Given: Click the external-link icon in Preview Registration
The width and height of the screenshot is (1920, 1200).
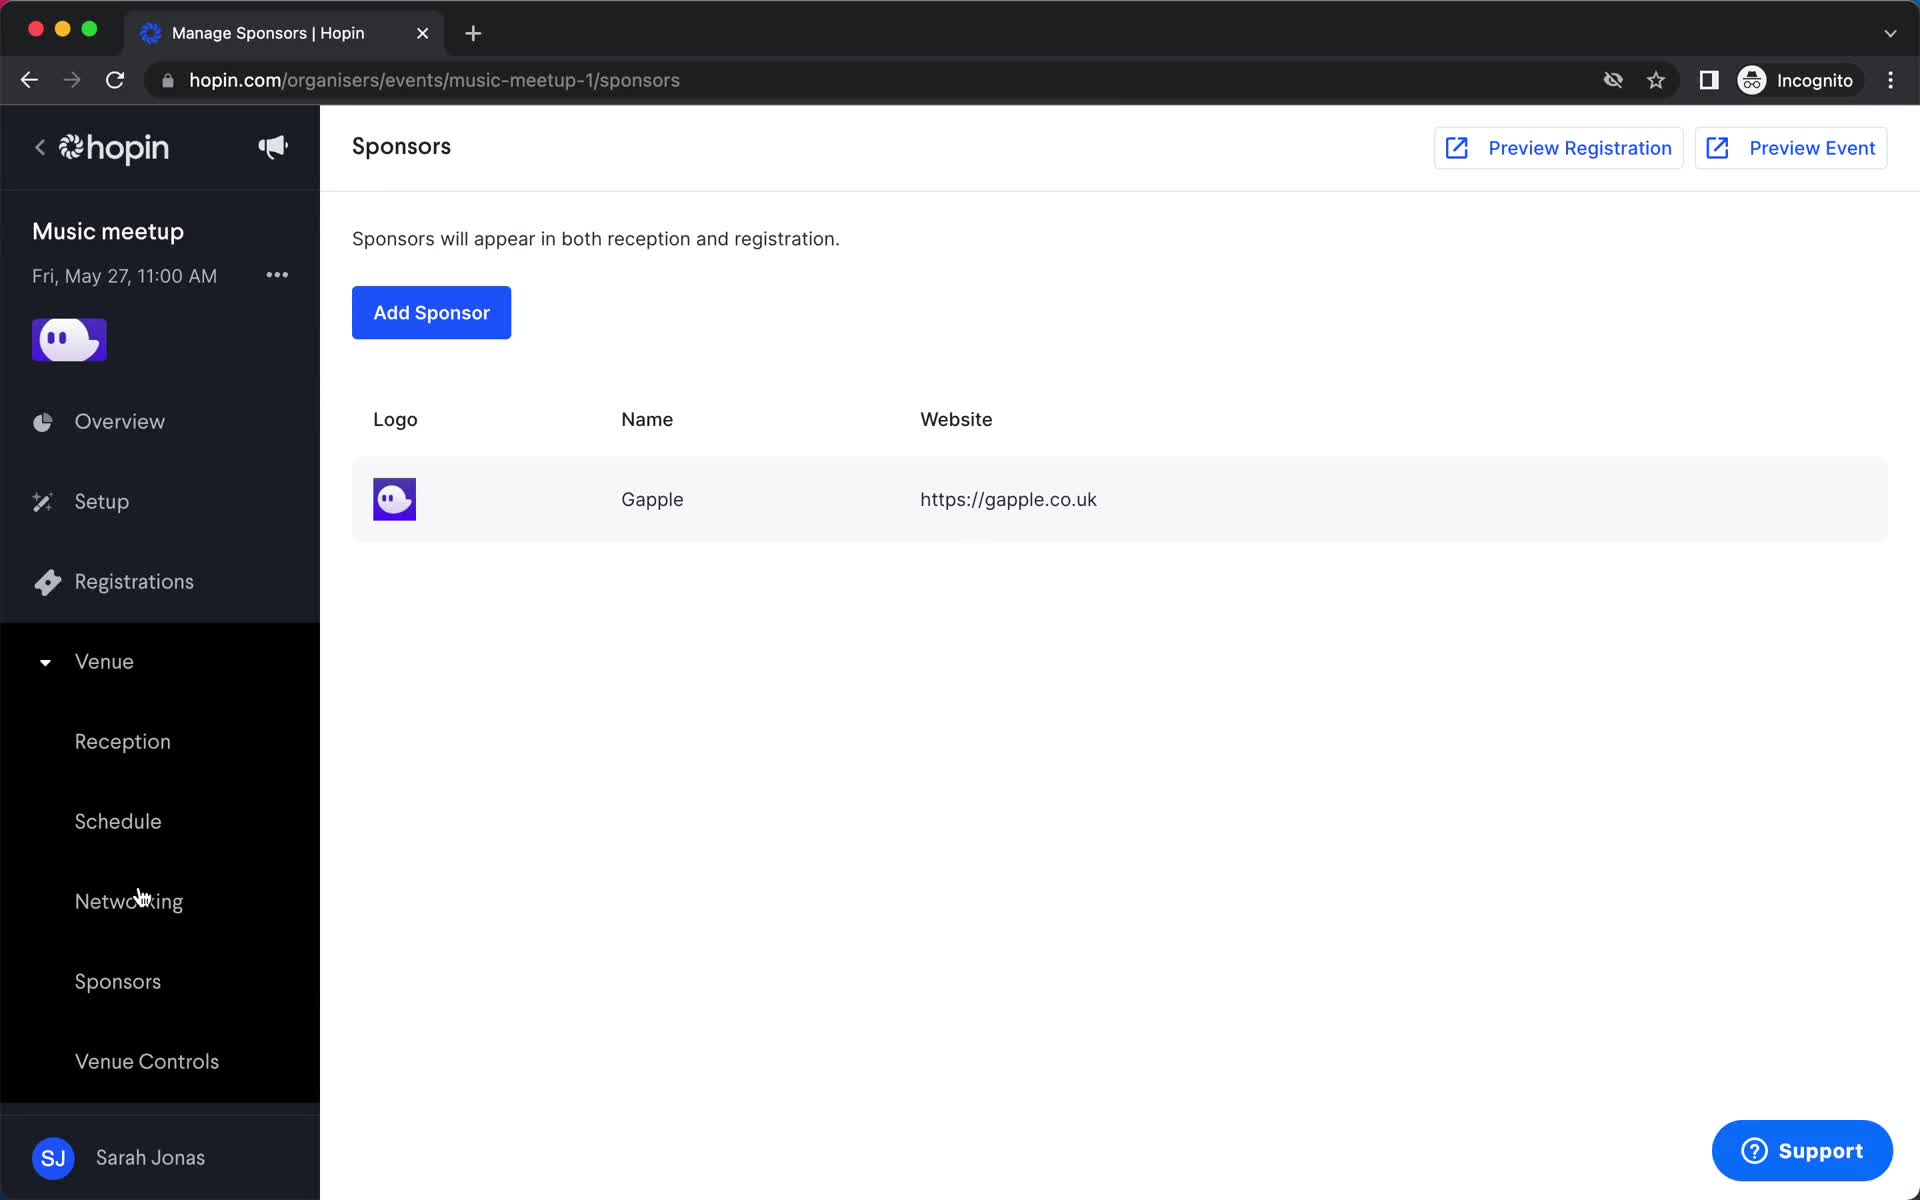Looking at the screenshot, I should point(1457,148).
